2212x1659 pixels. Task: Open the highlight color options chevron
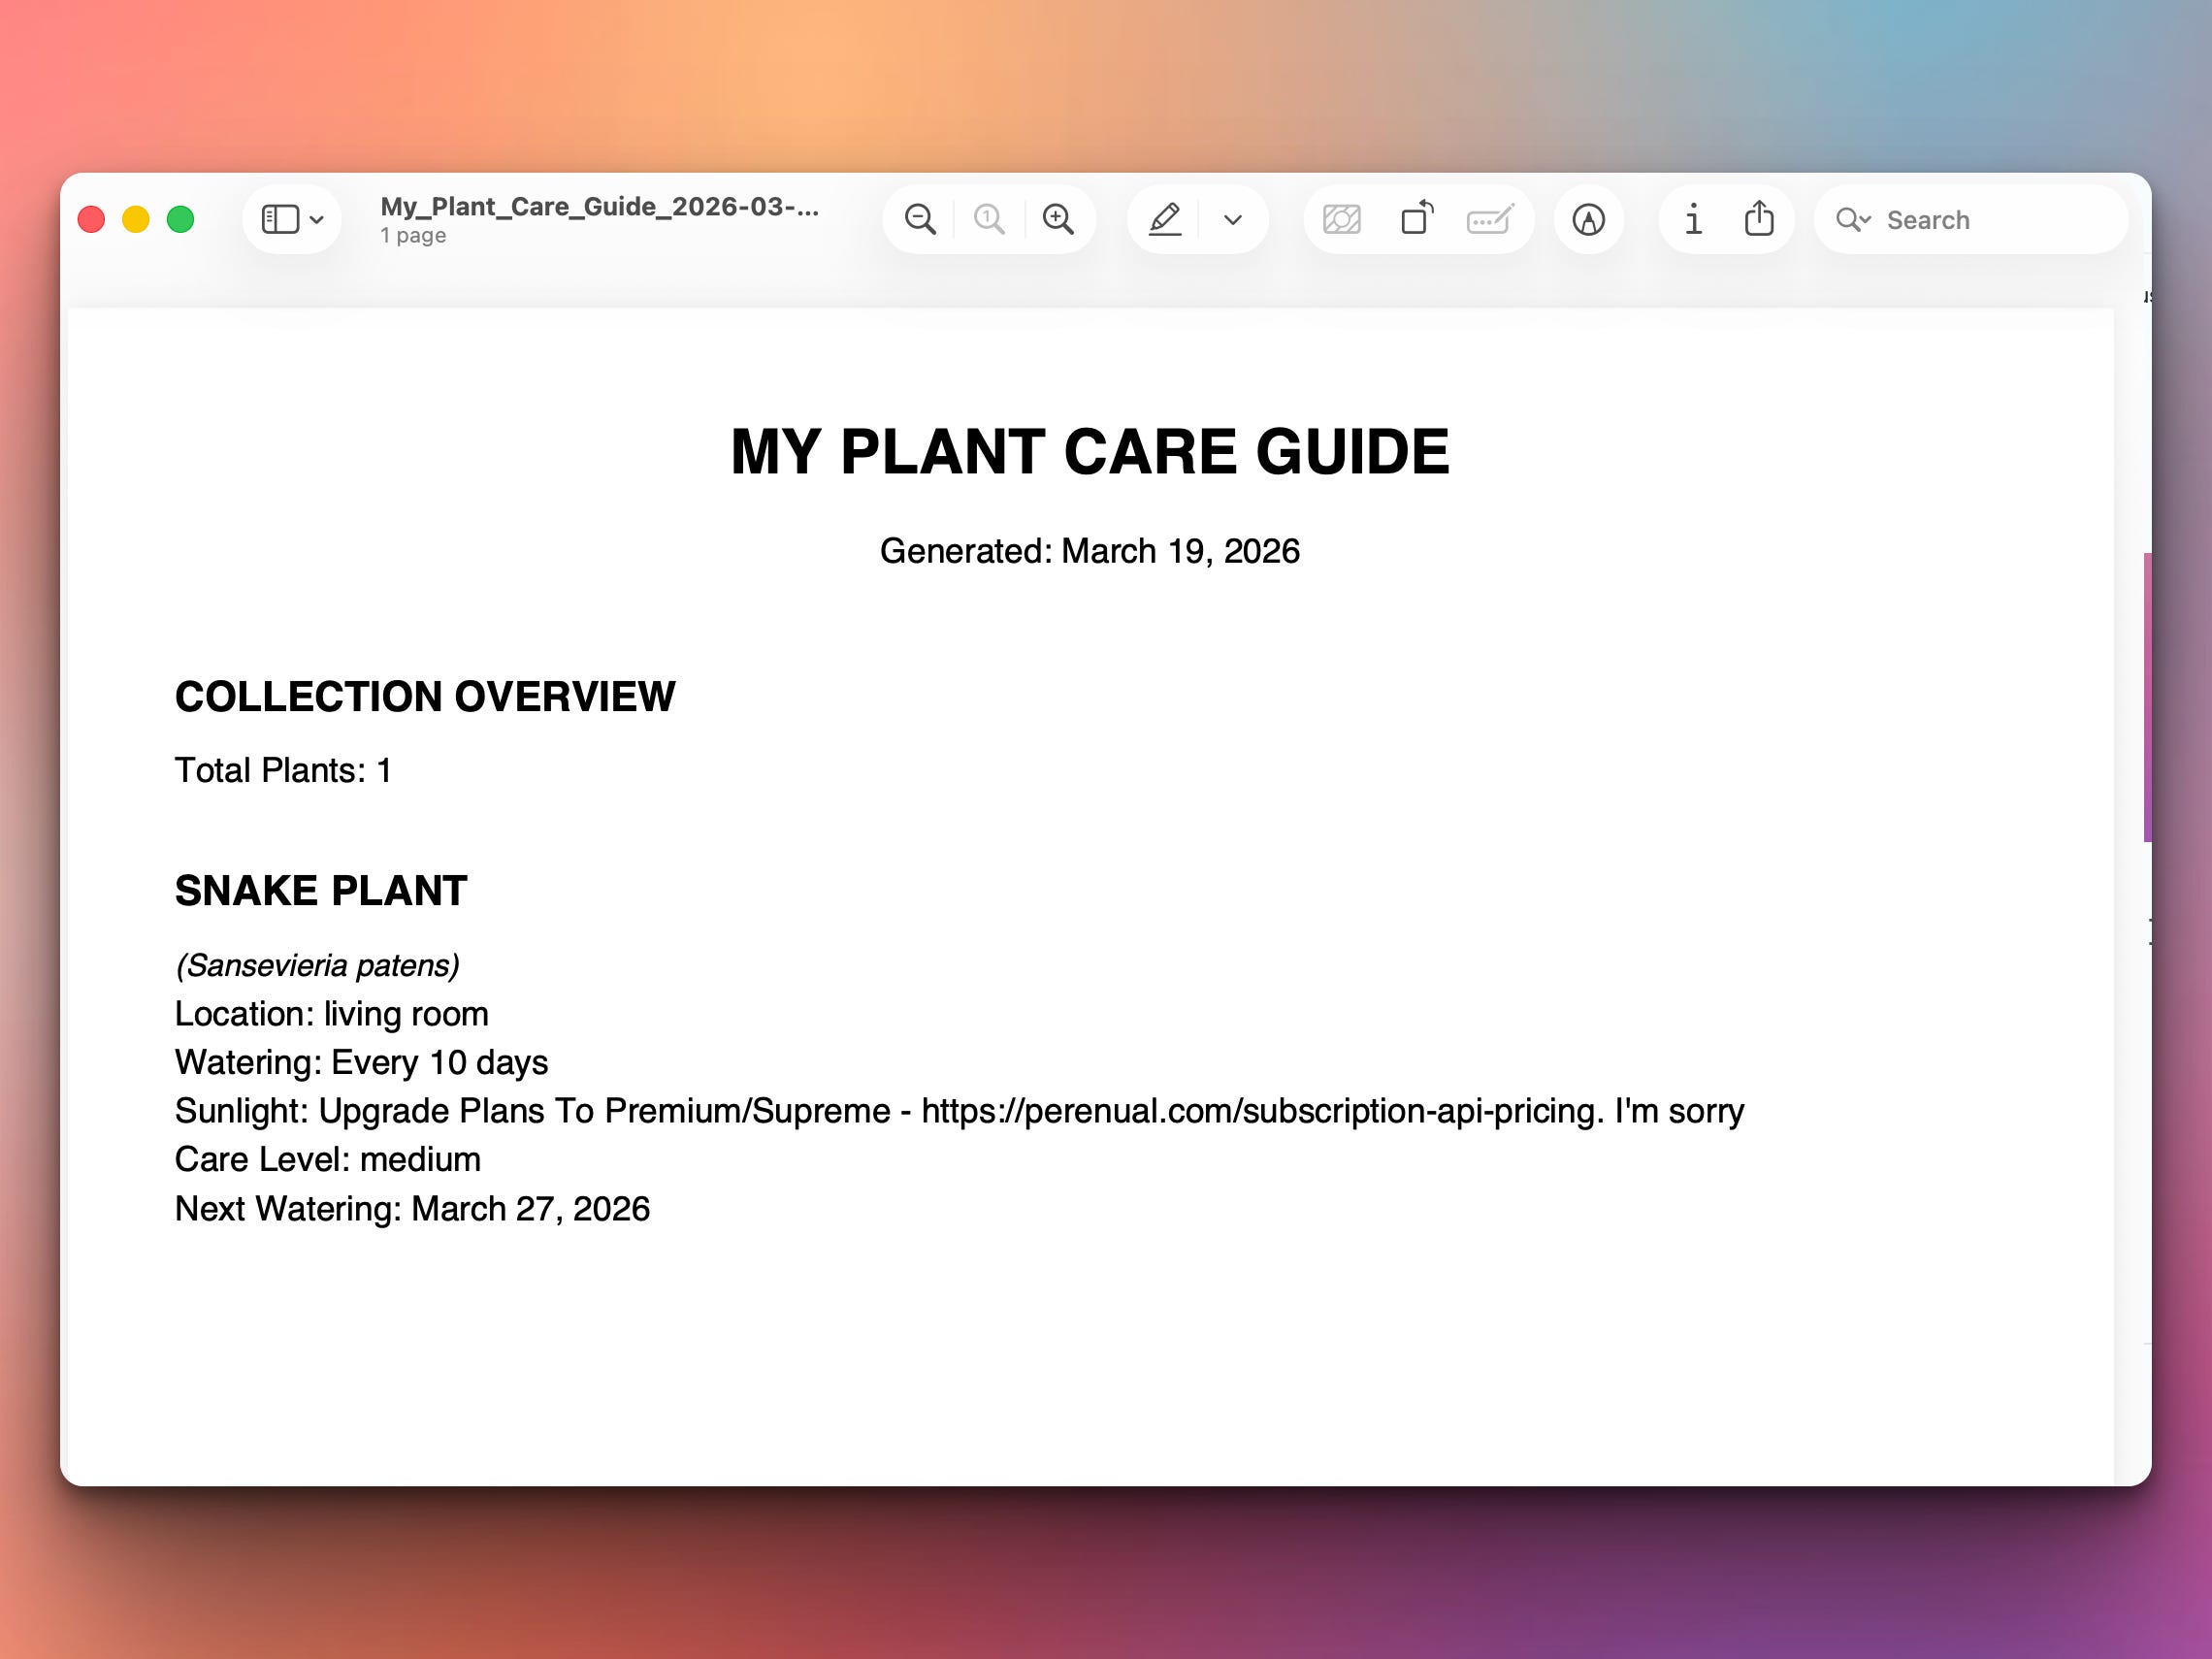coord(1233,219)
